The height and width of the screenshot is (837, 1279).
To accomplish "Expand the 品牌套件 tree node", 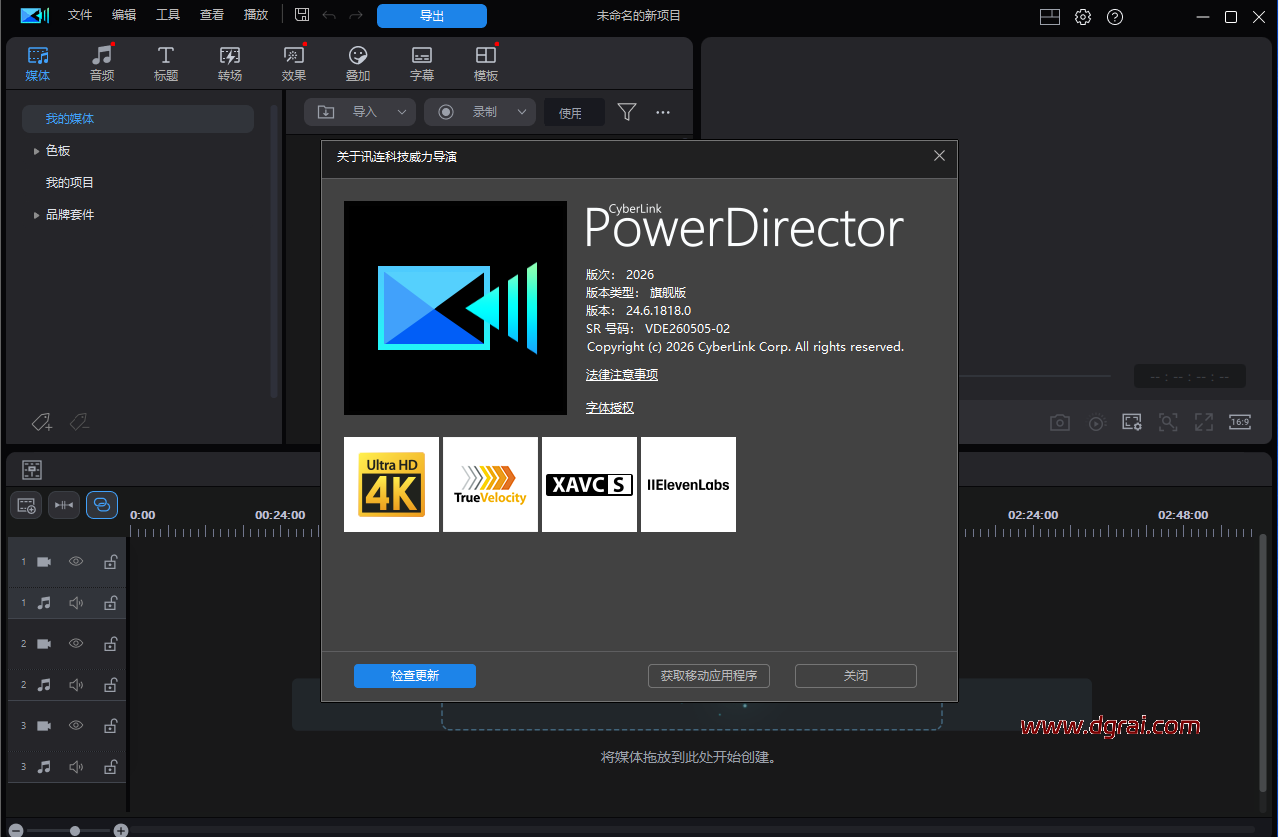I will 37,215.
